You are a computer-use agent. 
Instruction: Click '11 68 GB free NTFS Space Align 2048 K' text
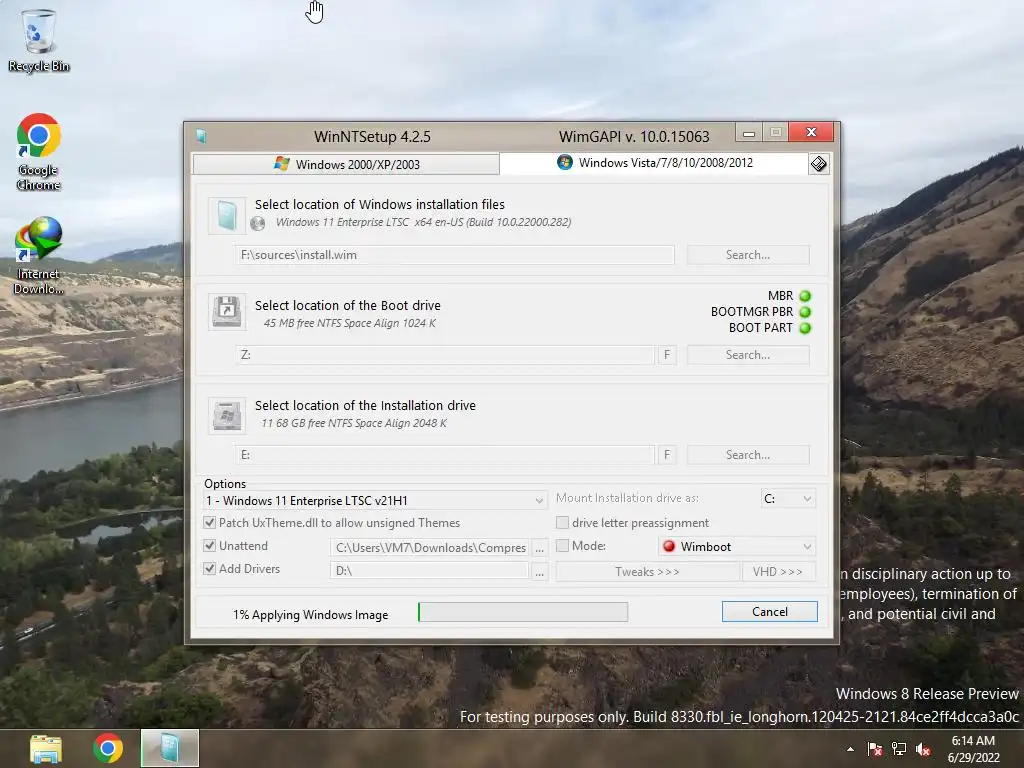click(354, 423)
